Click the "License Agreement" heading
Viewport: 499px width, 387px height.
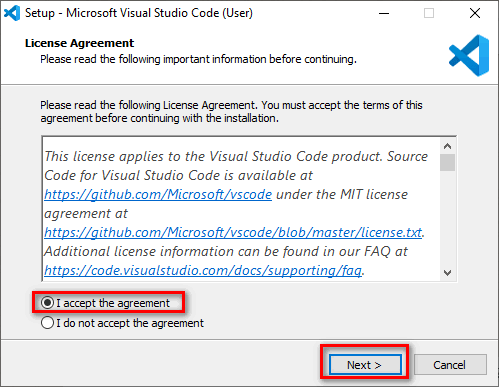[x=79, y=43]
